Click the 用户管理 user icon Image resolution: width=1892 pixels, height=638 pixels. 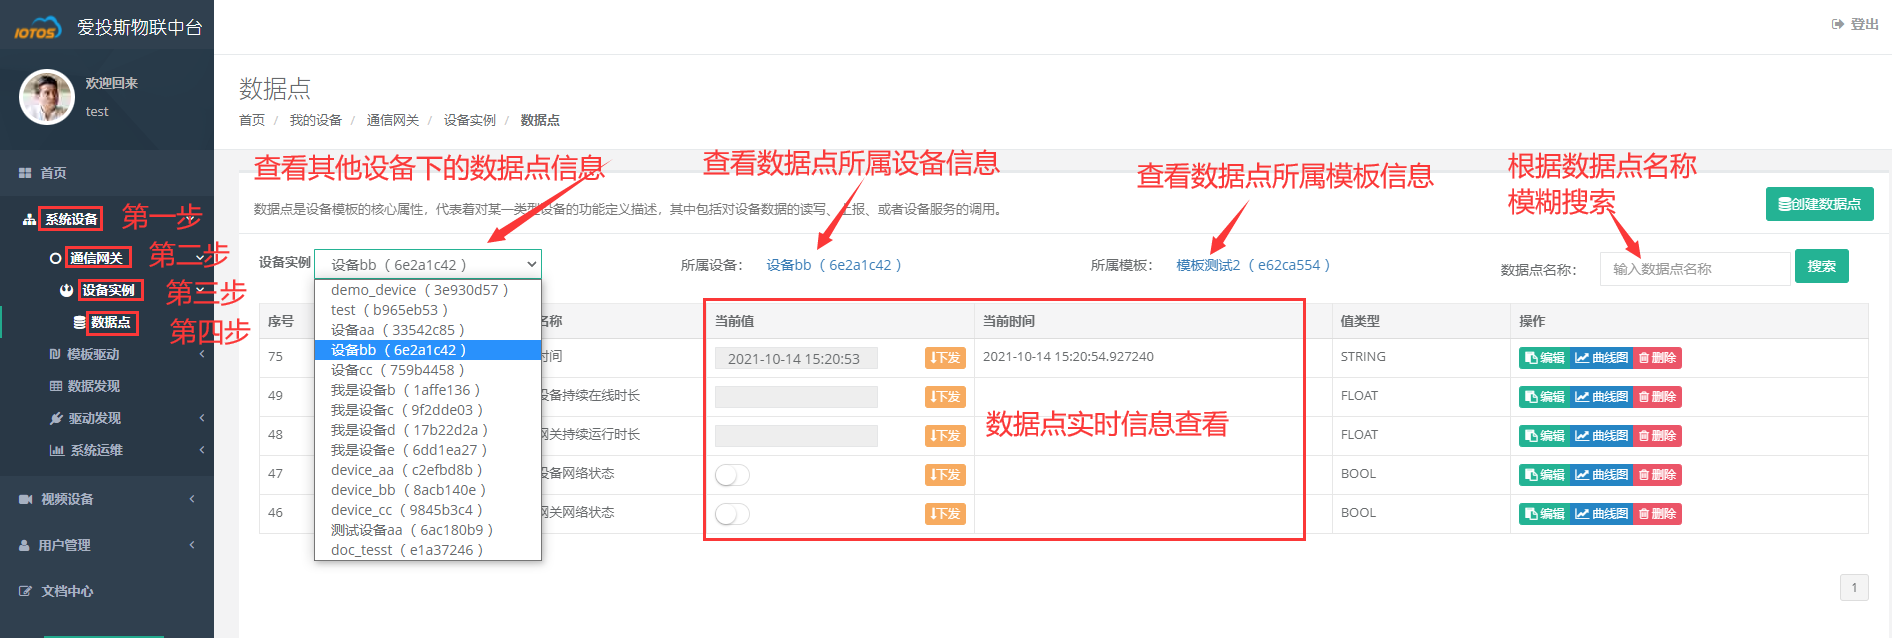point(25,545)
